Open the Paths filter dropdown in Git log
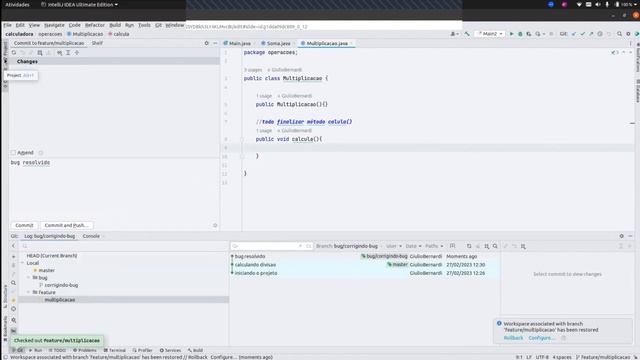Screen dimensions: 640x360 point(434,246)
